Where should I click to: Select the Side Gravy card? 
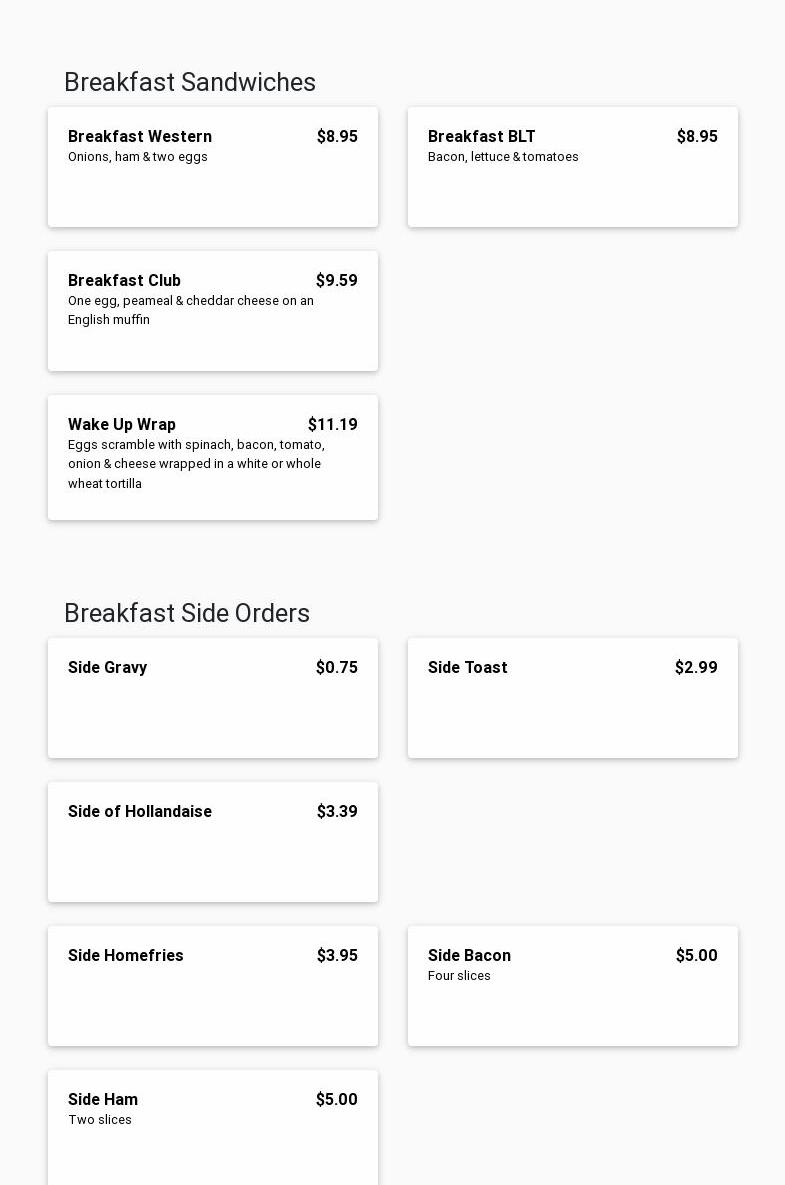(x=213, y=698)
